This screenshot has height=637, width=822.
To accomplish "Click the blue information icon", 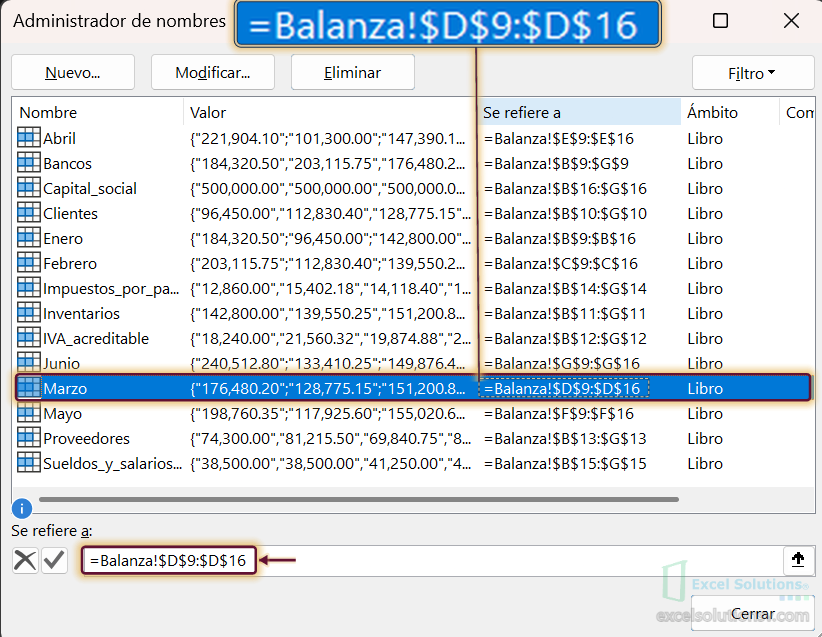I will (21, 508).
